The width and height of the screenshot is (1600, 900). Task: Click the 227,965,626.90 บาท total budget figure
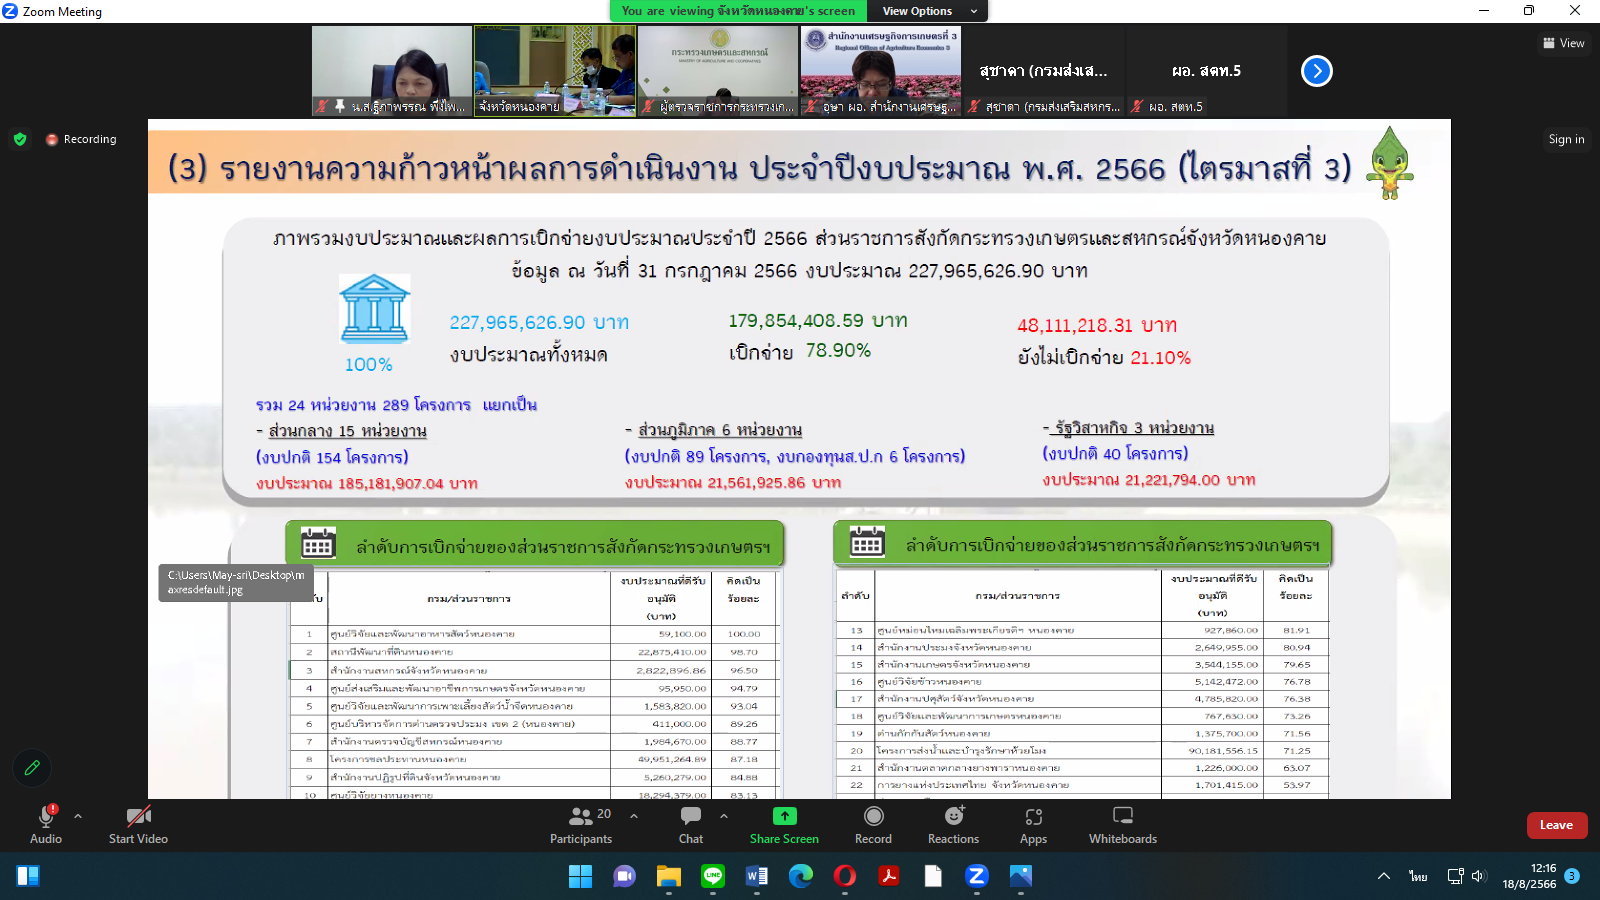point(539,323)
